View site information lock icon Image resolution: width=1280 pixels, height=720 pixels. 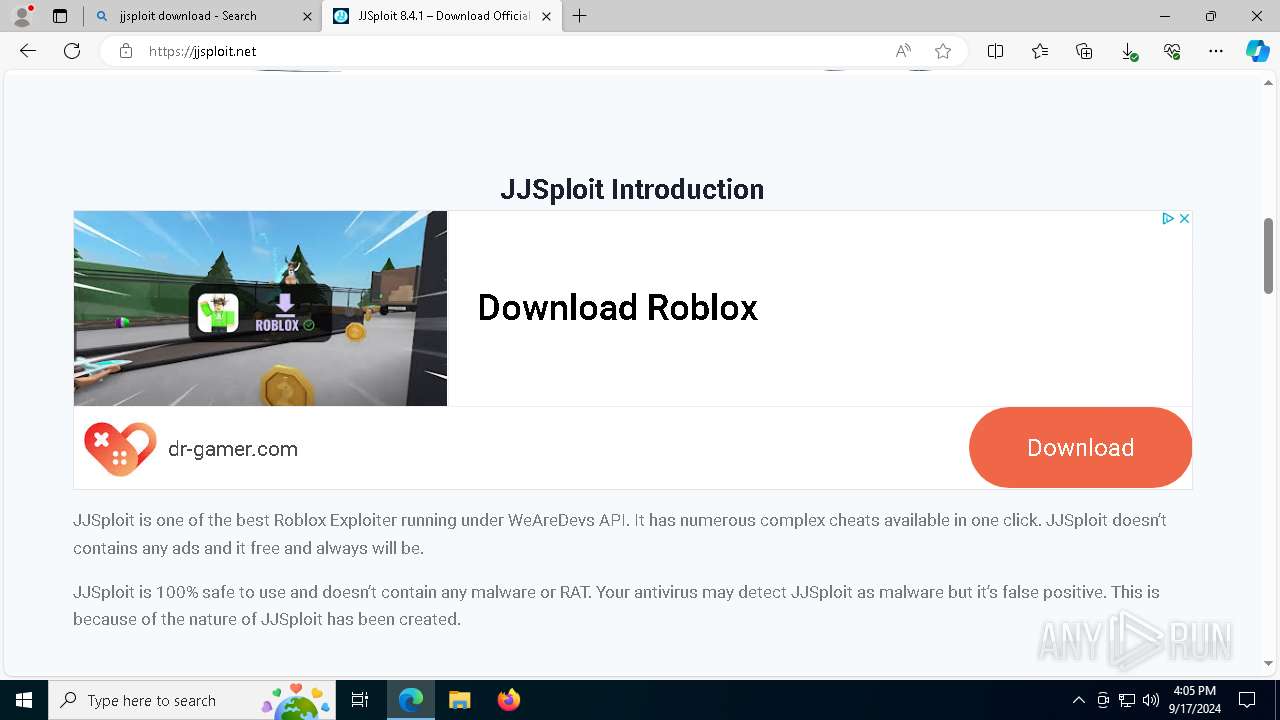click(x=126, y=51)
